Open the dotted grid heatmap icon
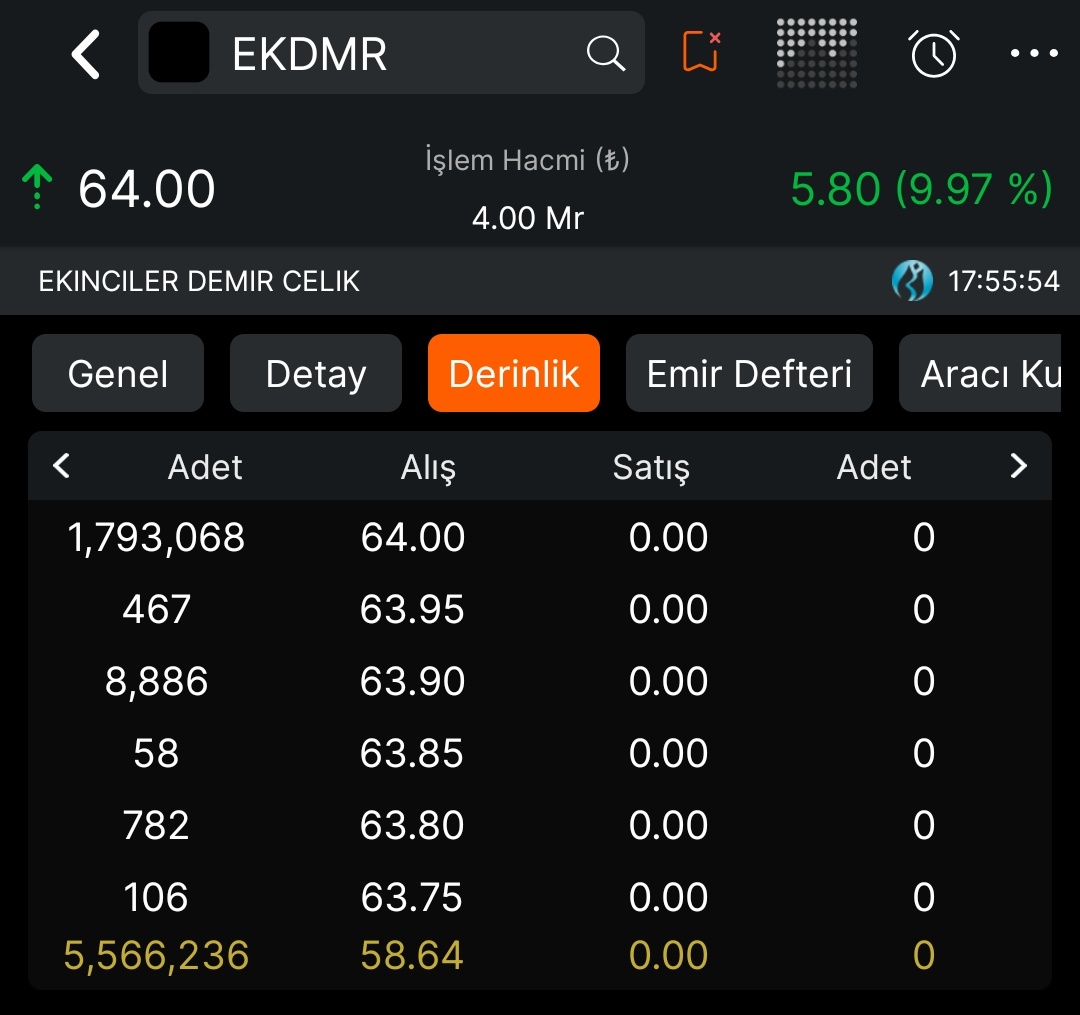This screenshot has height=1015, width=1080. [x=817, y=53]
